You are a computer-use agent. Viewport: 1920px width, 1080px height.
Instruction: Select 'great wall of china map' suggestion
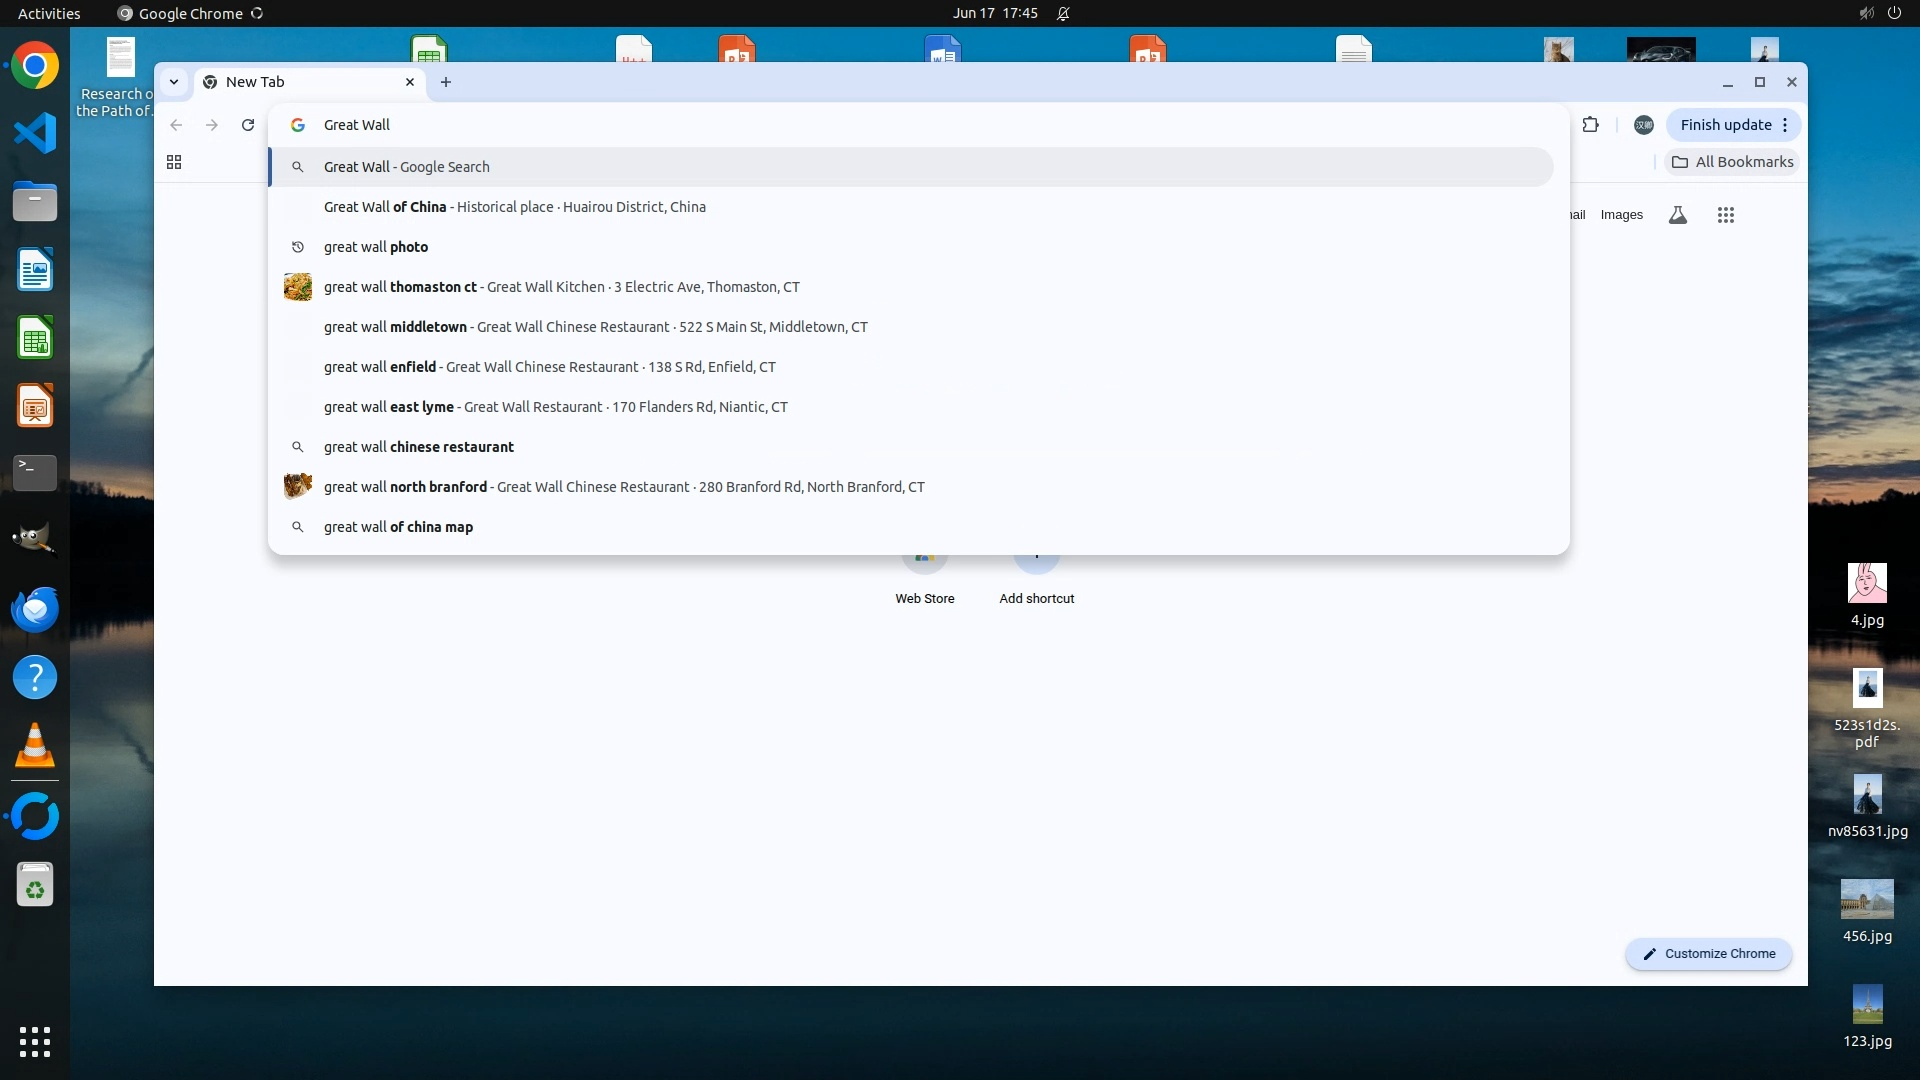click(398, 527)
